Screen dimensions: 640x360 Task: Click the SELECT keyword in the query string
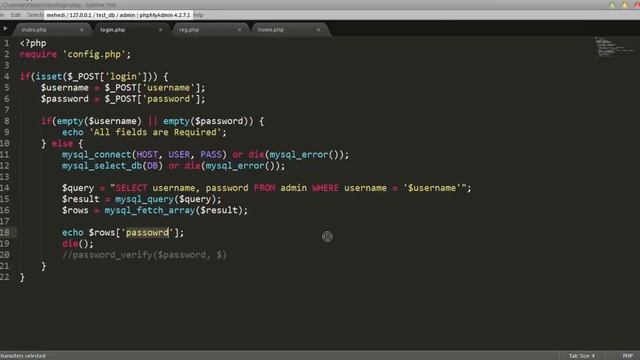[131, 188]
